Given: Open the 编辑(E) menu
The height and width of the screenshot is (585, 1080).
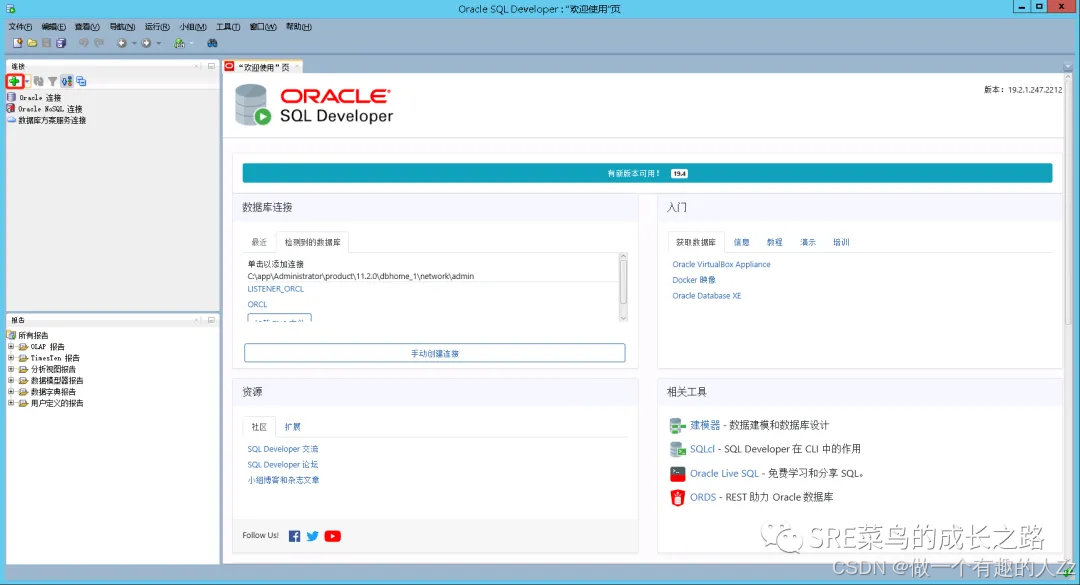Looking at the screenshot, I should pos(53,27).
